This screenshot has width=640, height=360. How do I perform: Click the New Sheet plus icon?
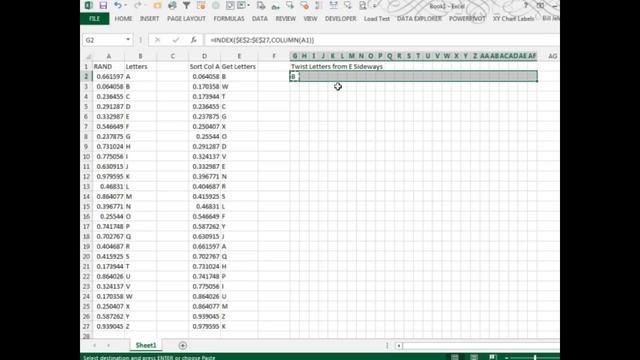tap(182, 346)
